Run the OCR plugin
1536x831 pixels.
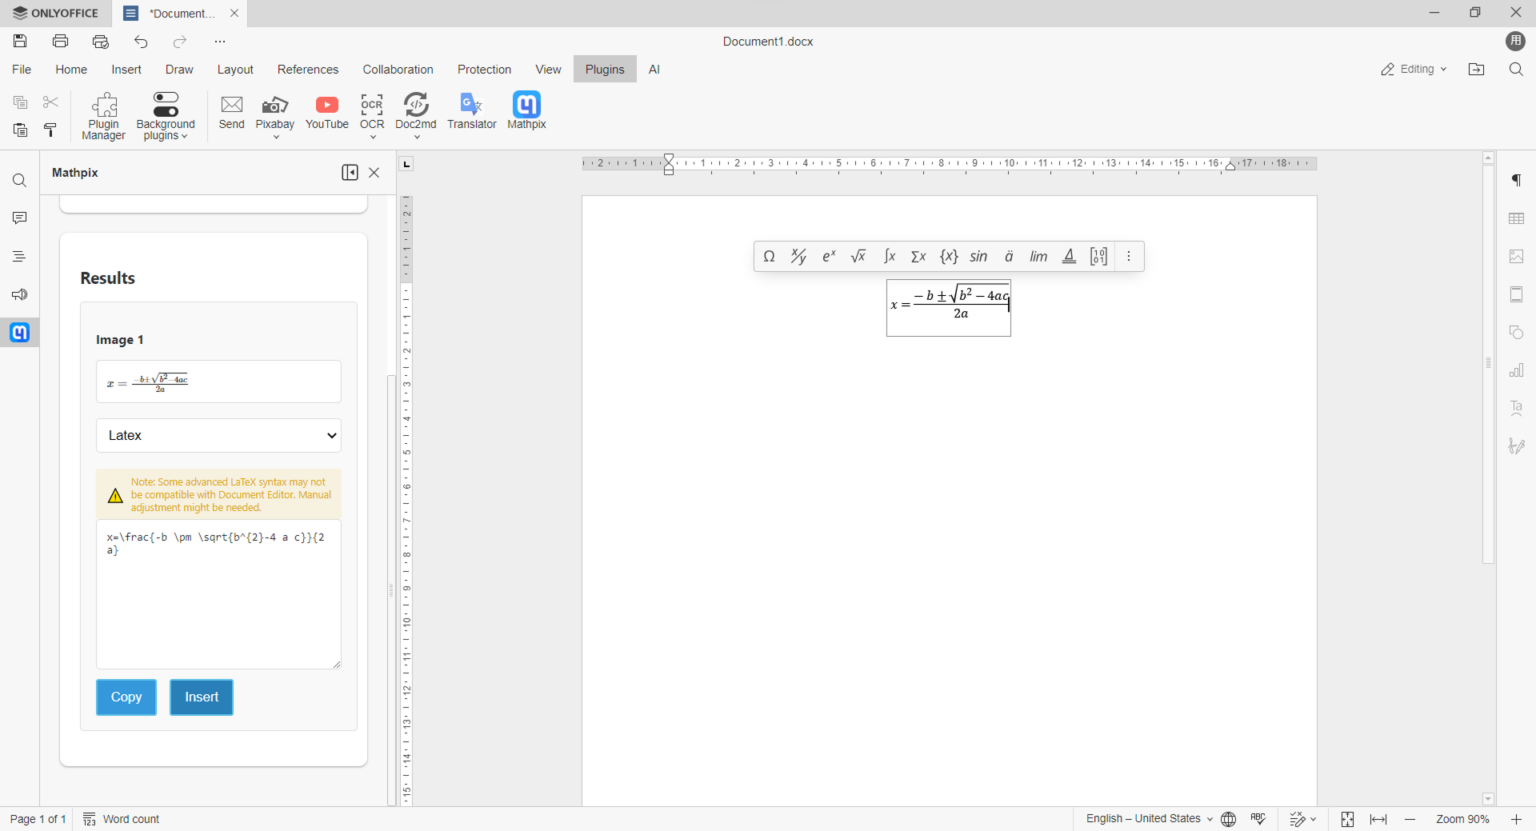pos(371,110)
